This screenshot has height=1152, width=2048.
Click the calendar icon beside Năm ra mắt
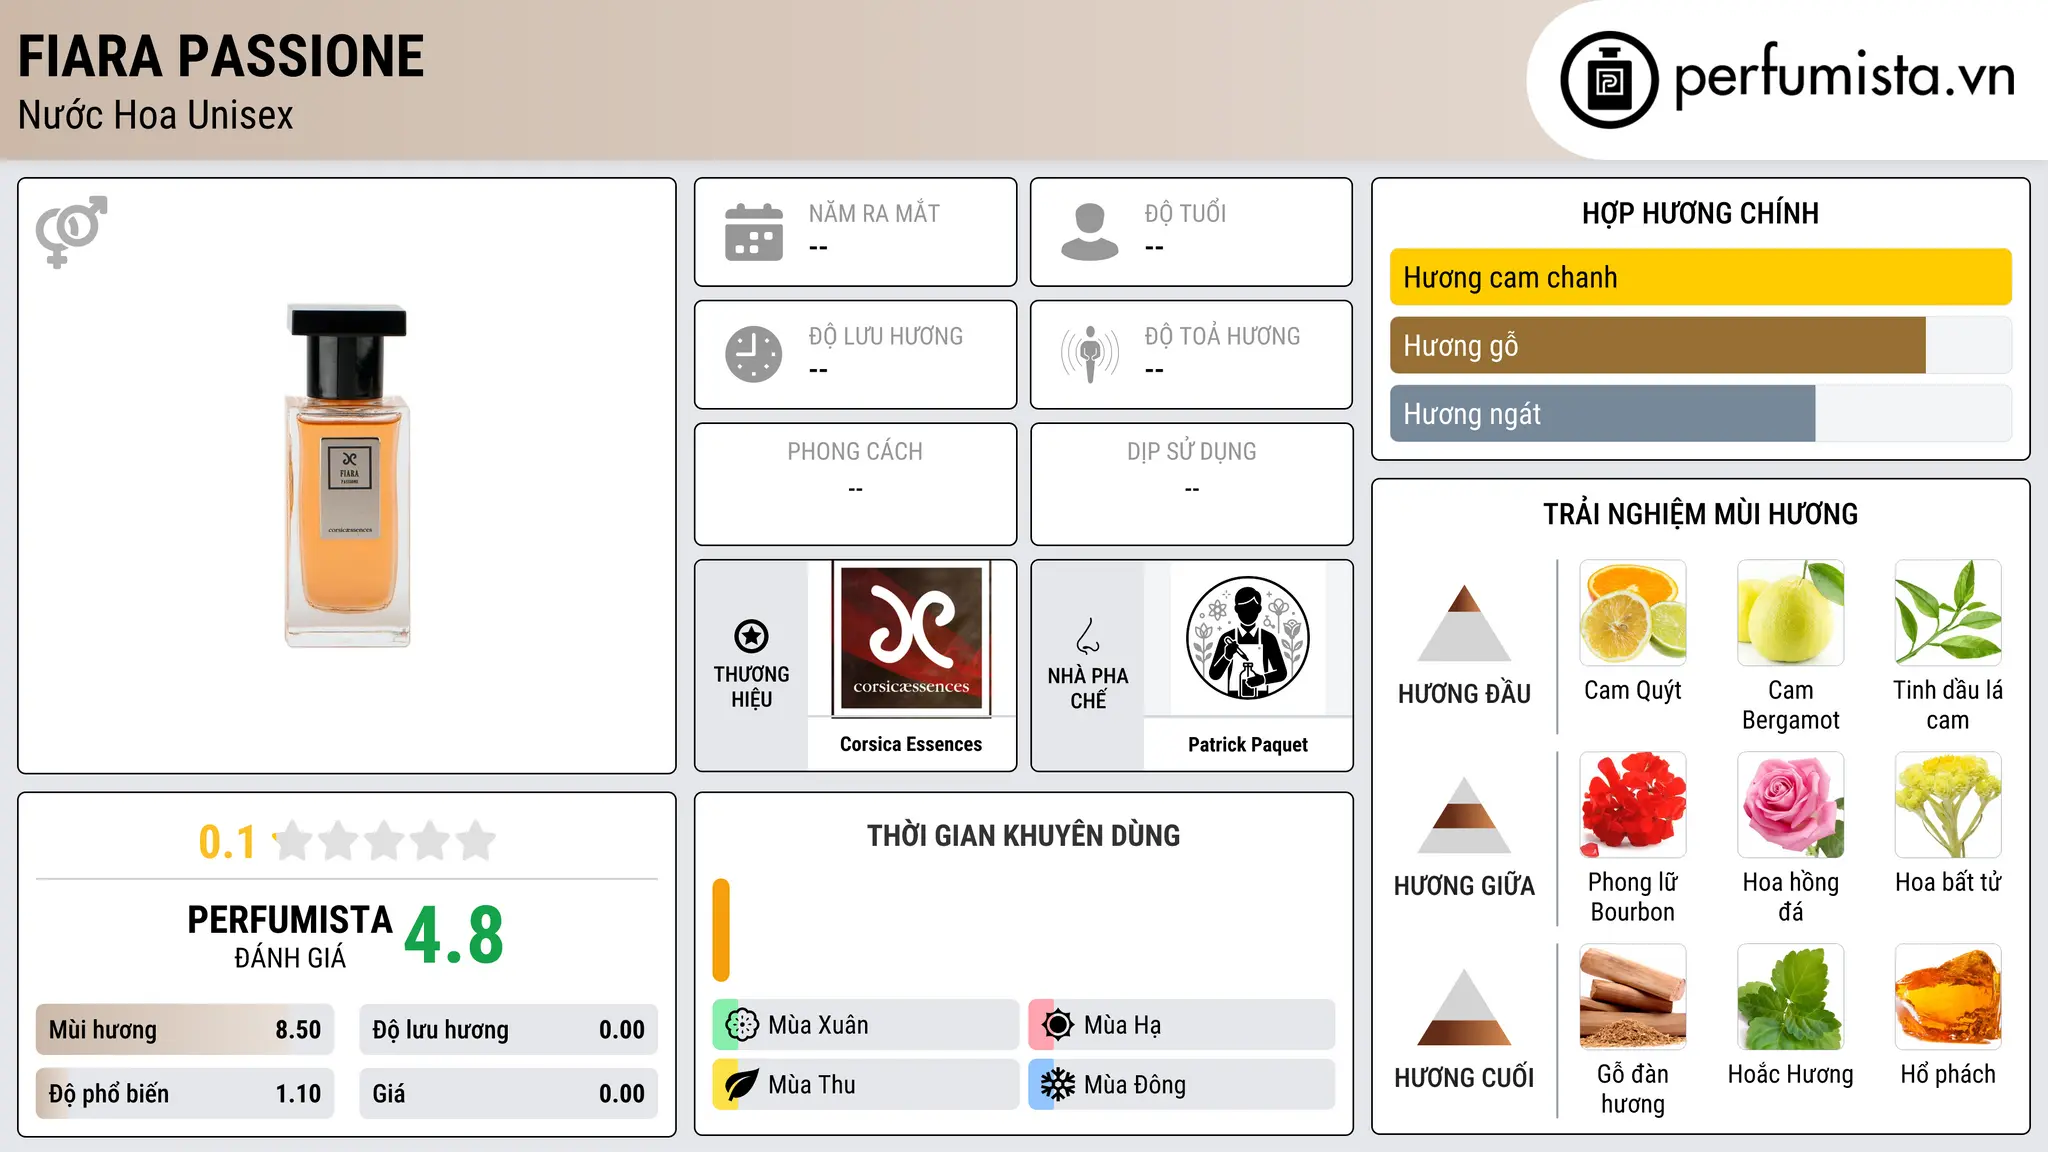coord(754,232)
